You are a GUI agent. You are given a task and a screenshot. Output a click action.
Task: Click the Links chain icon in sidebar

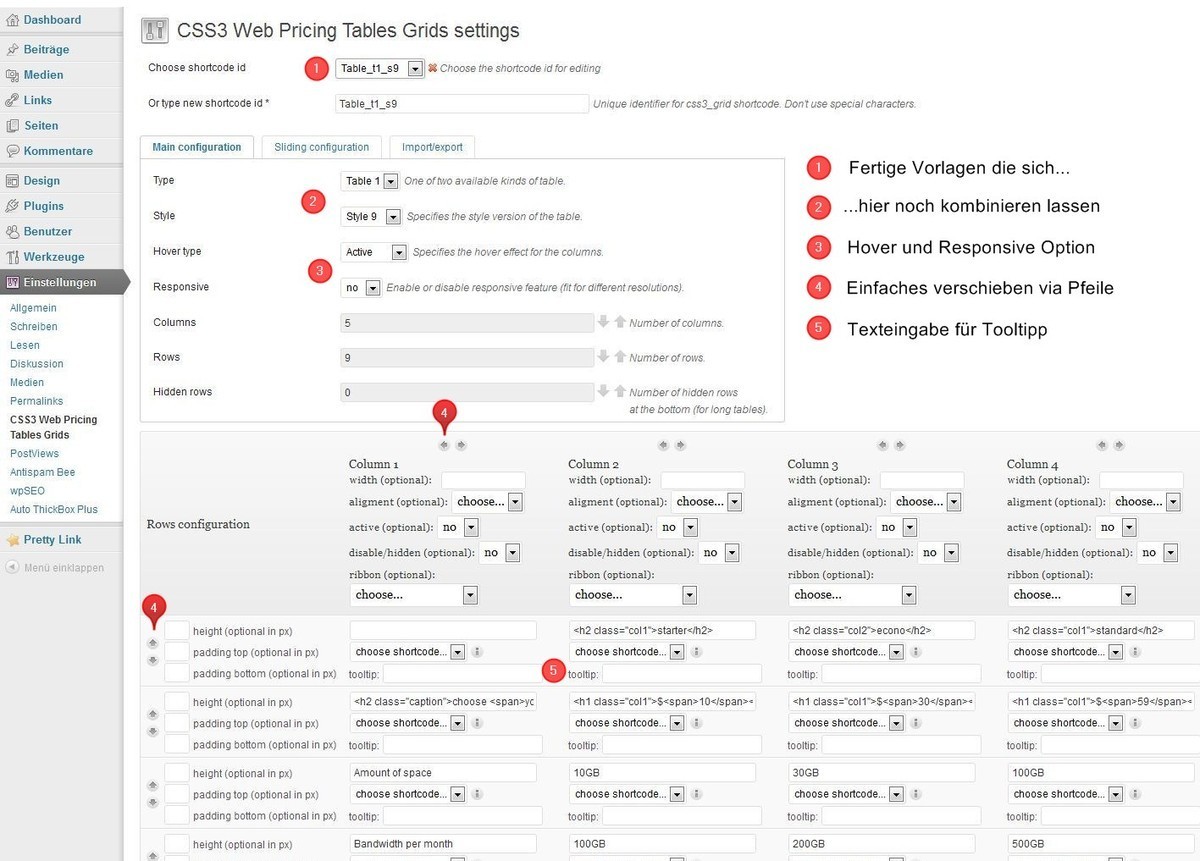(12, 100)
